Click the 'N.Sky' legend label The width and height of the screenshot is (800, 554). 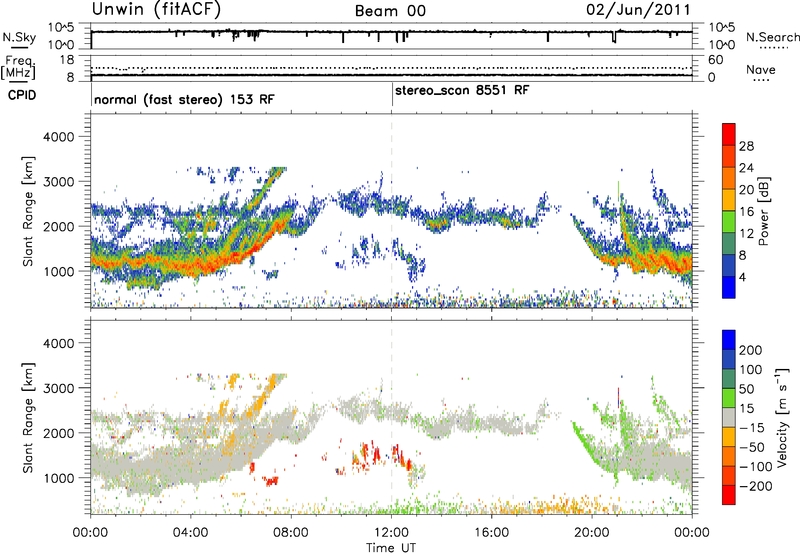(19, 37)
